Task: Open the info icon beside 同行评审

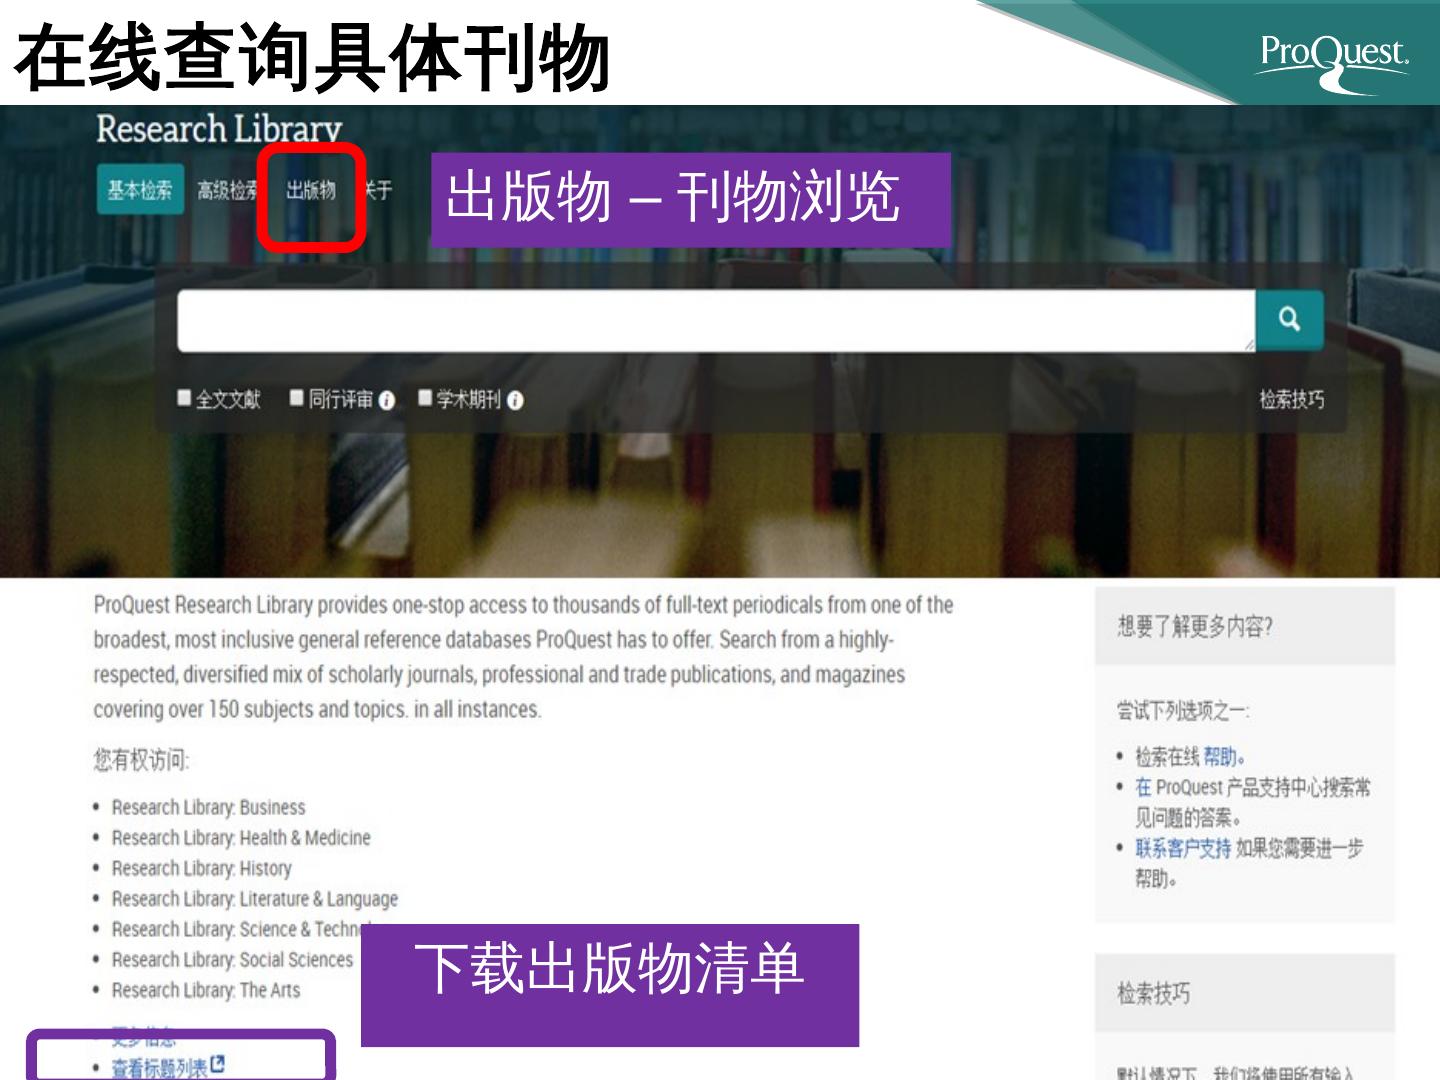Action: [387, 401]
